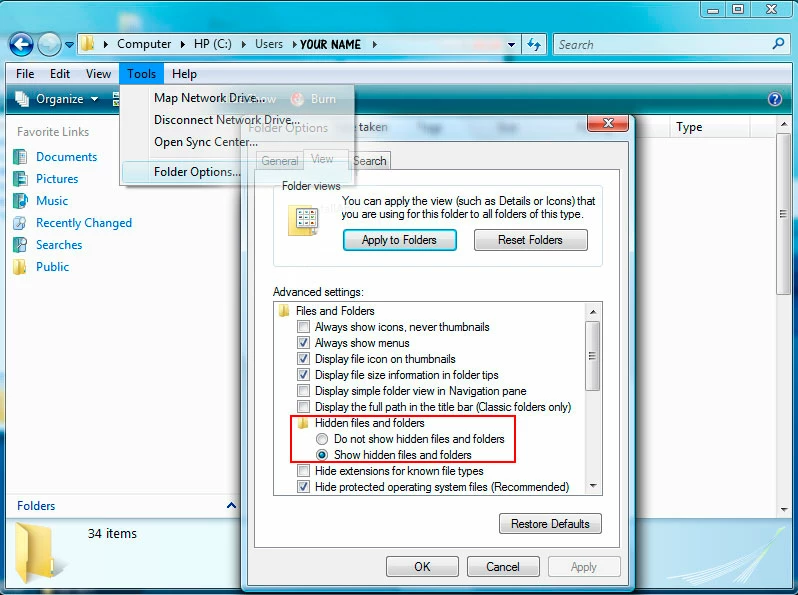Click the Music icon in sidebar

tap(20, 201)
